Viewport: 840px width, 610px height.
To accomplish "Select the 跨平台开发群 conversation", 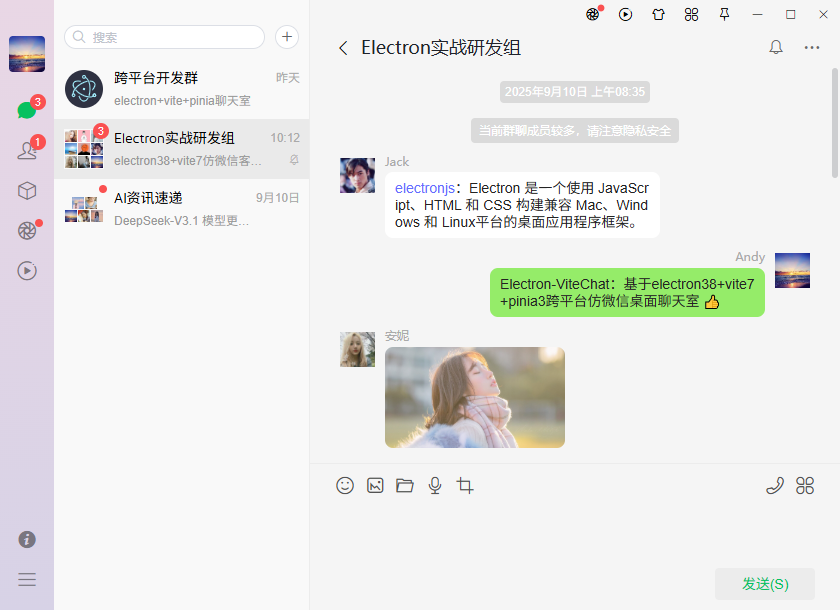I will [x=180, y=88].
